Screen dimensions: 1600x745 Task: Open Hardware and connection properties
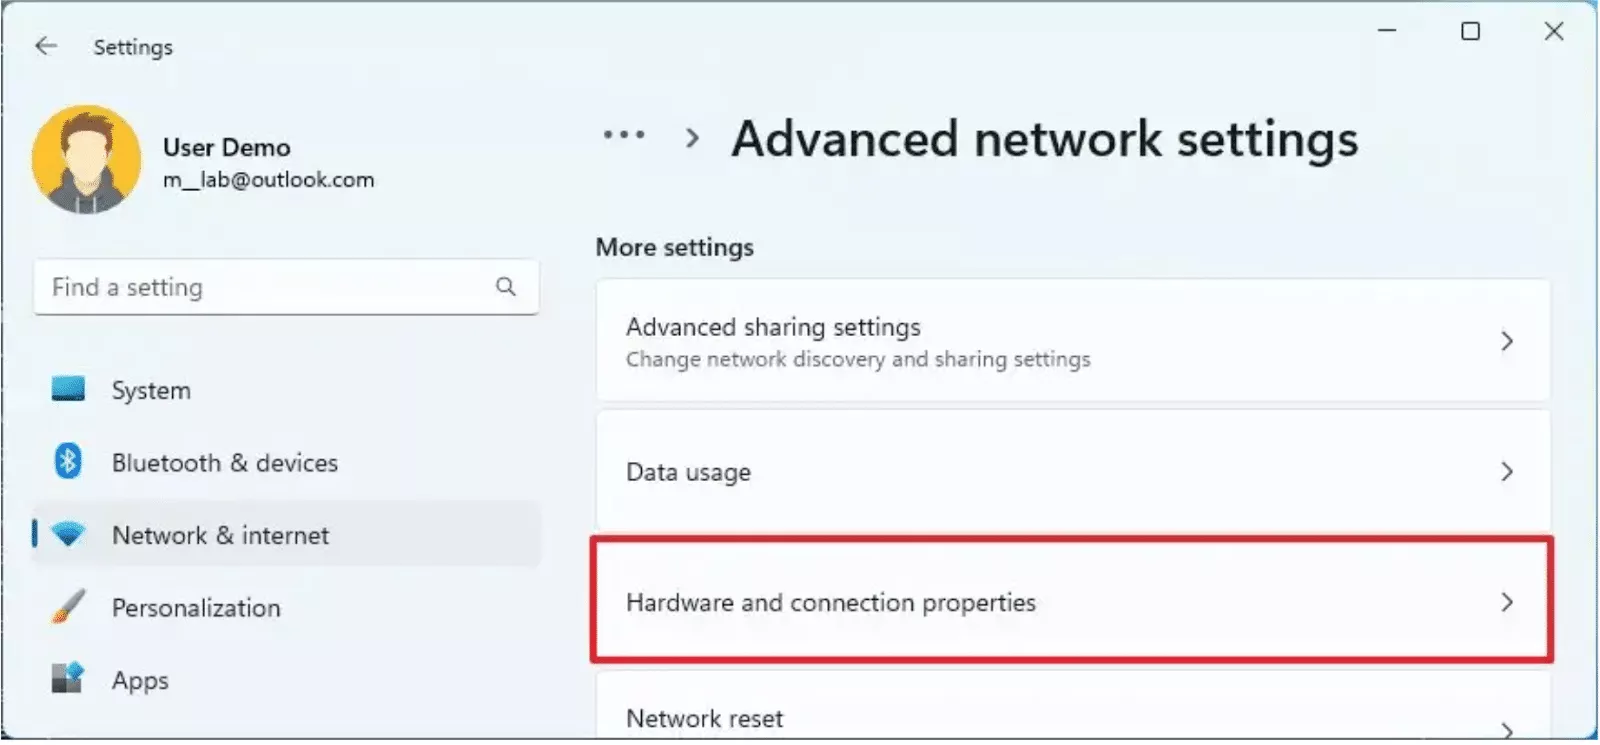(830, 602)
